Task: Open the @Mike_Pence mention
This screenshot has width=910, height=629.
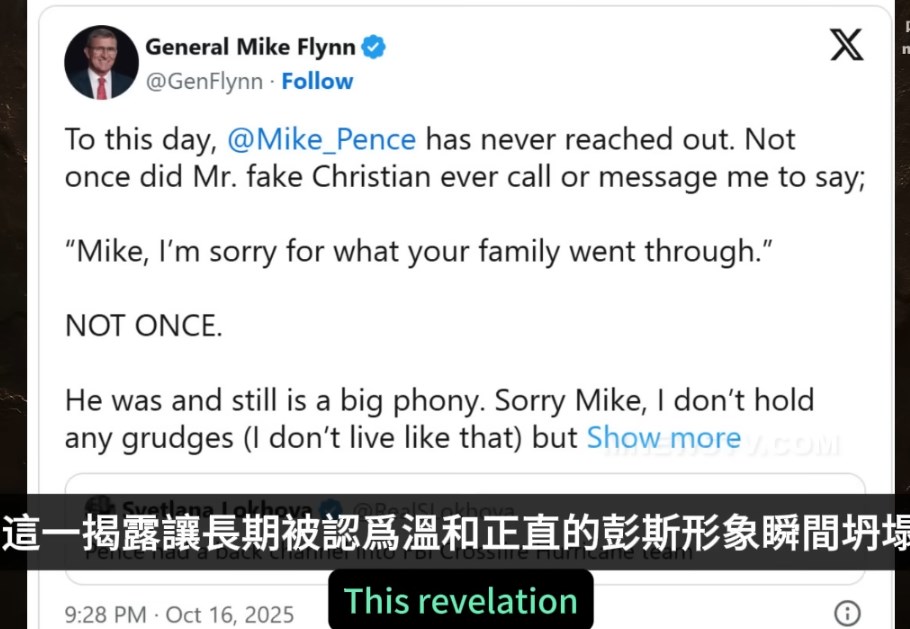Action: click(x=321, y=139)
